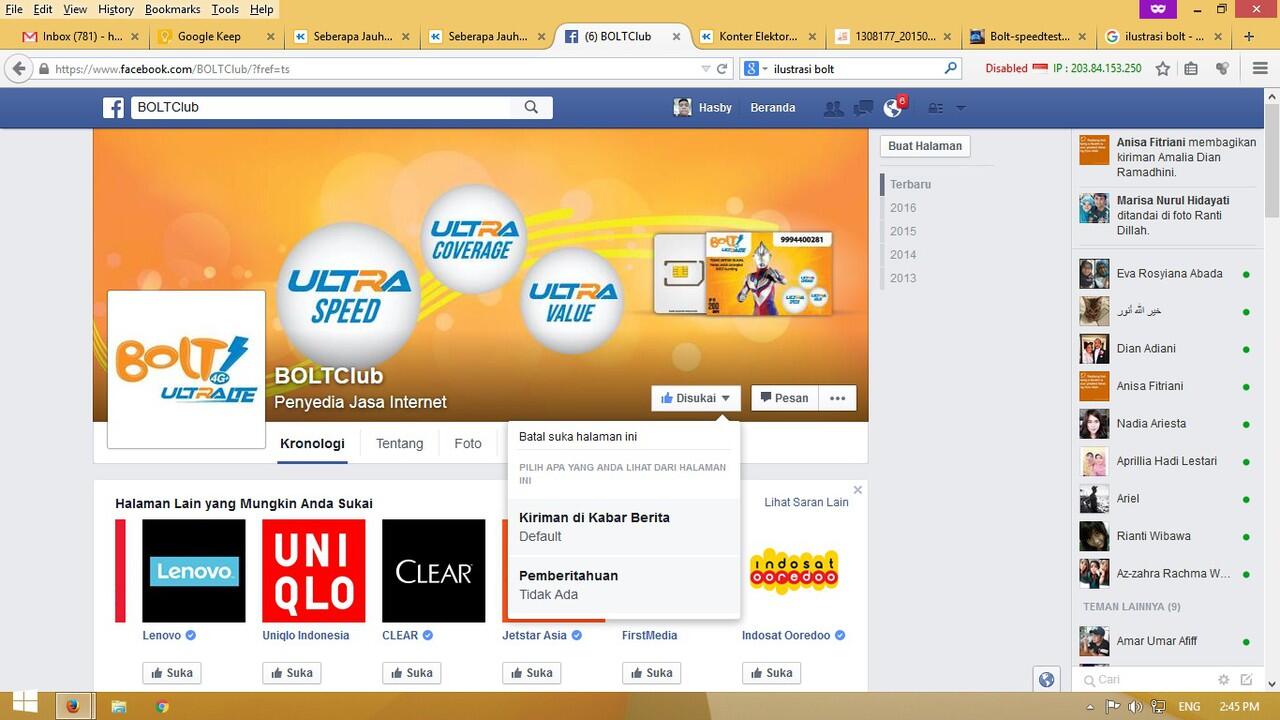Viewport: 1280px width, 720px height.
Task: Click the Facebook logo icon
Action: [113, 108]
